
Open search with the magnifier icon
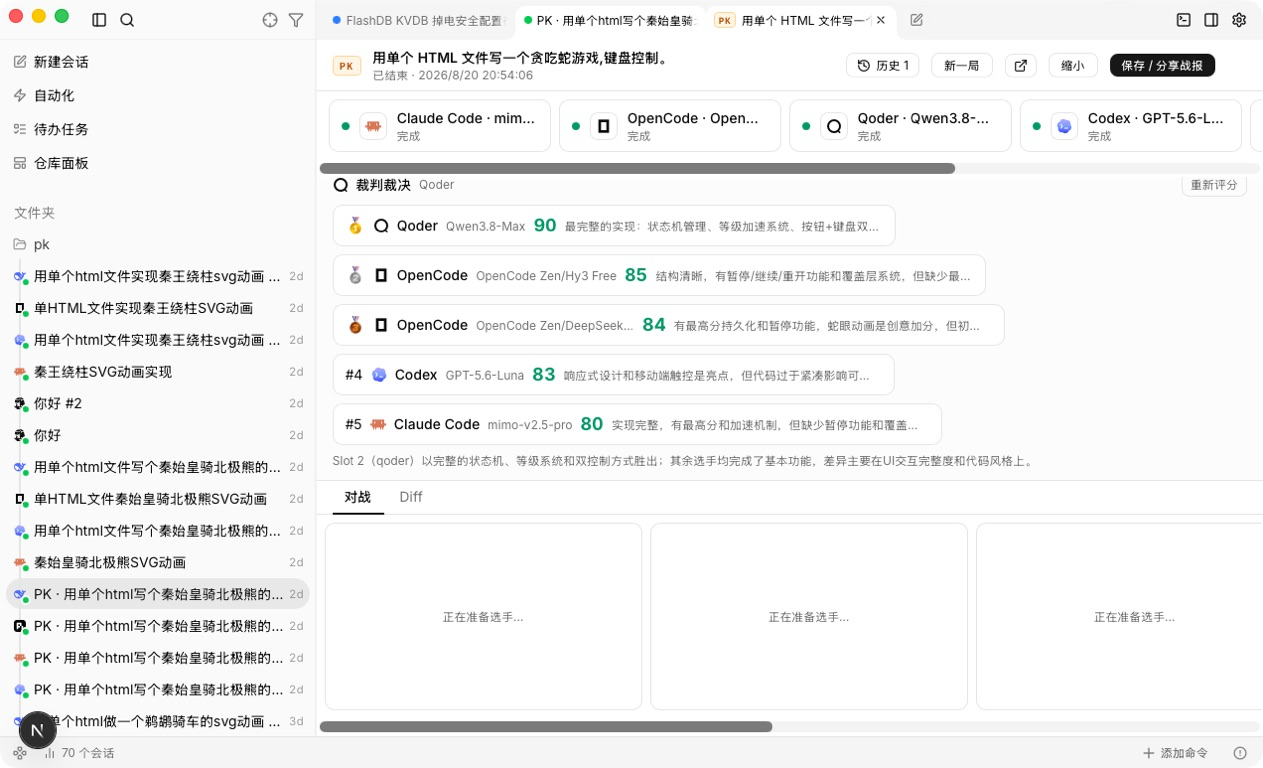click(127, 20)
